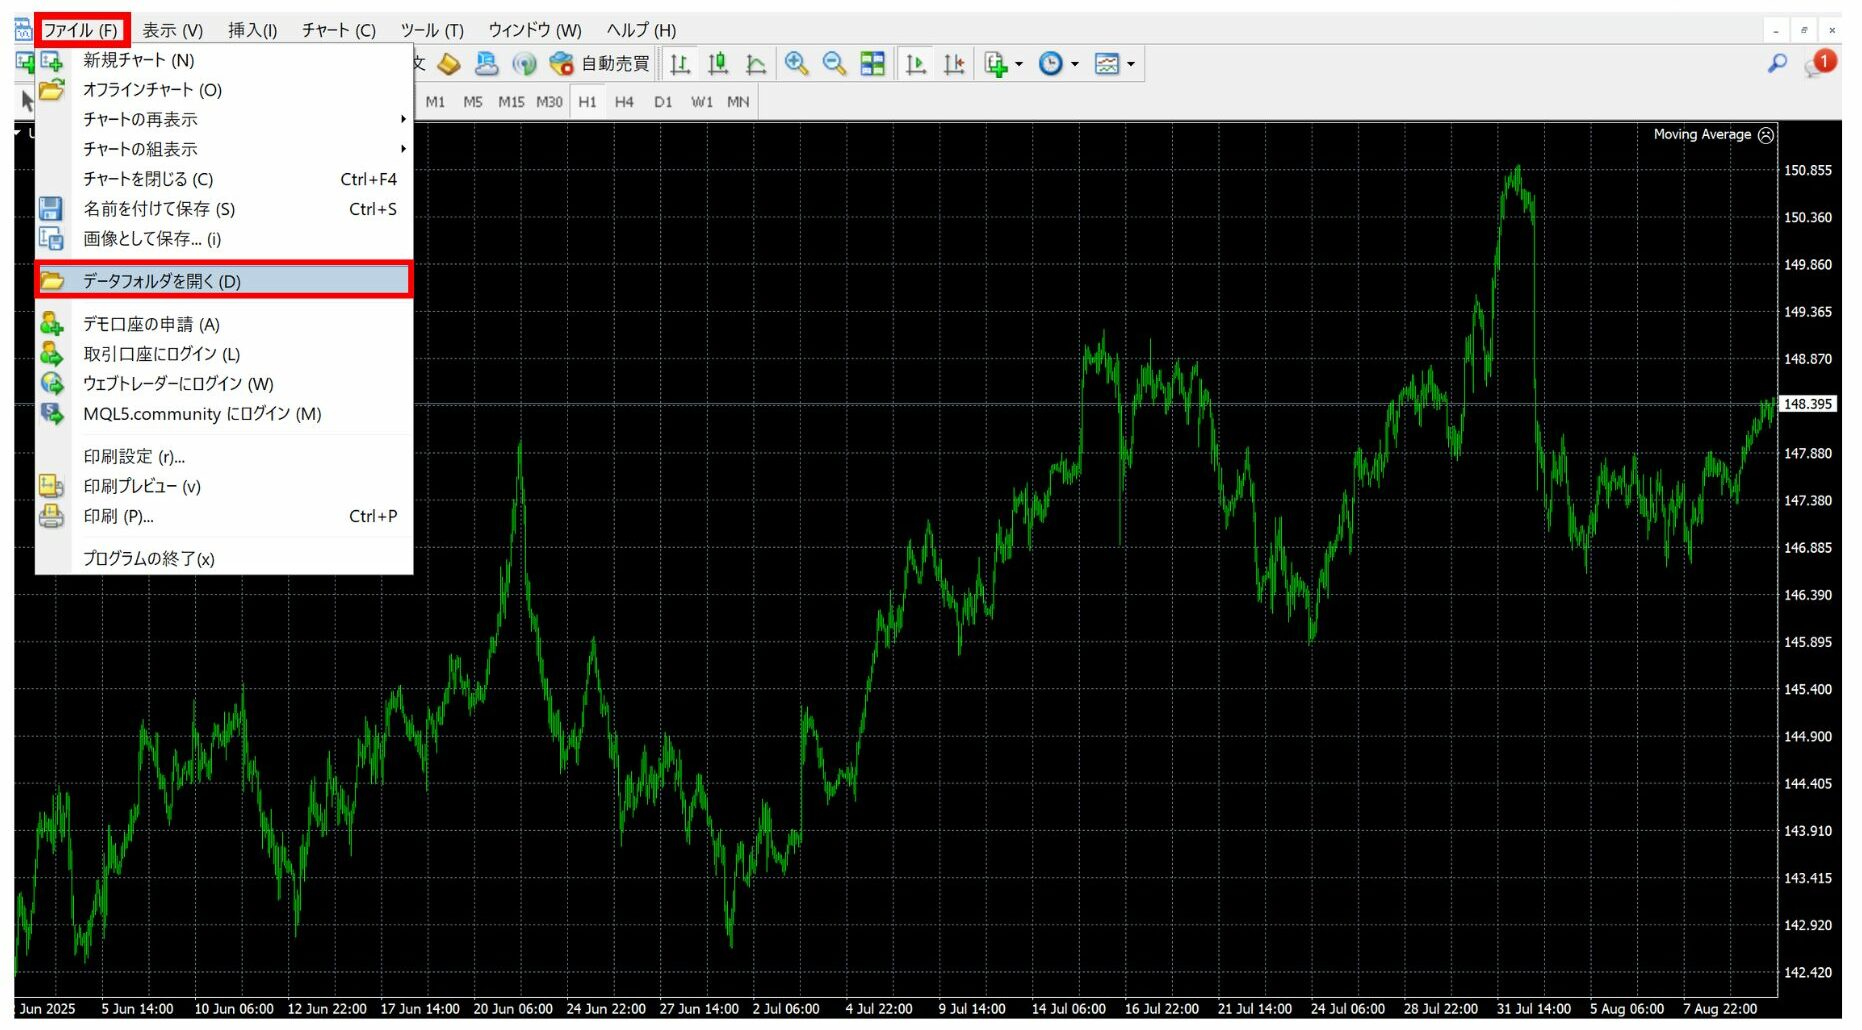
Task: Switch chart to line chart display
Action: coord(756,64)
